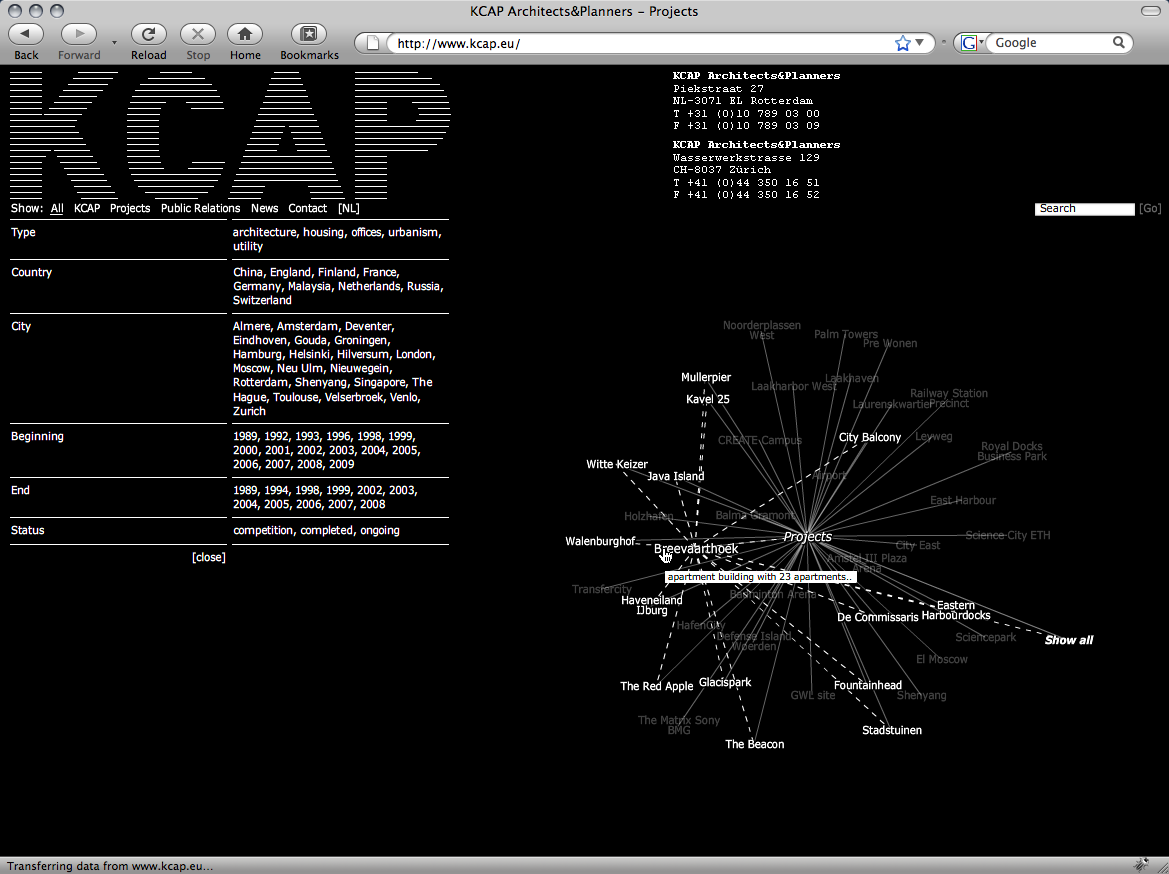1169x874 pixels.
Task: Open the Public Relations menu item
Action: (x=200, y=209)
